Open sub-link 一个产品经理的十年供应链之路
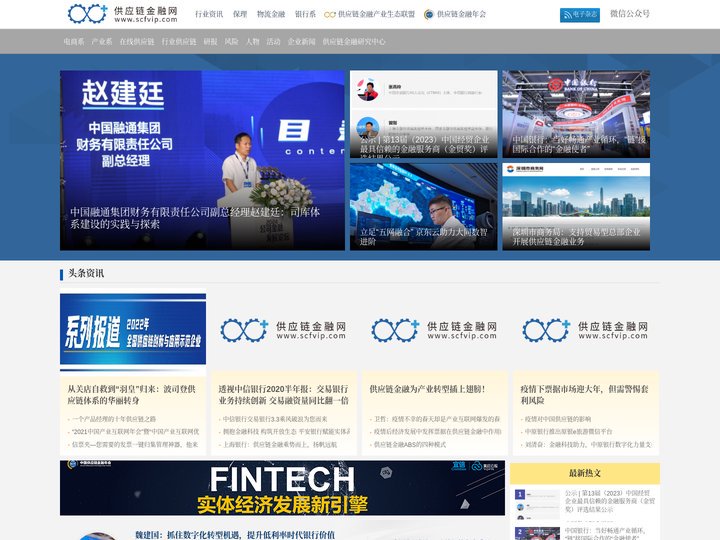 (114, 419)
